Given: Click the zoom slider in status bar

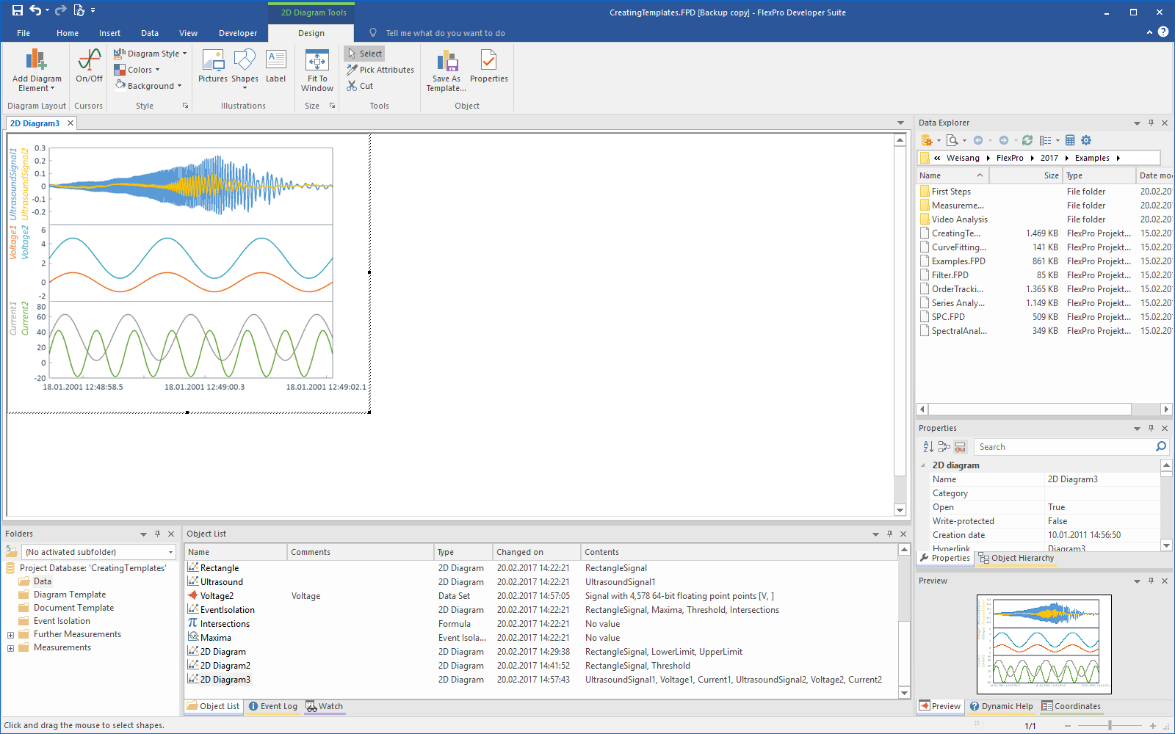Looking at the screenshot, I should [1110, 725].
